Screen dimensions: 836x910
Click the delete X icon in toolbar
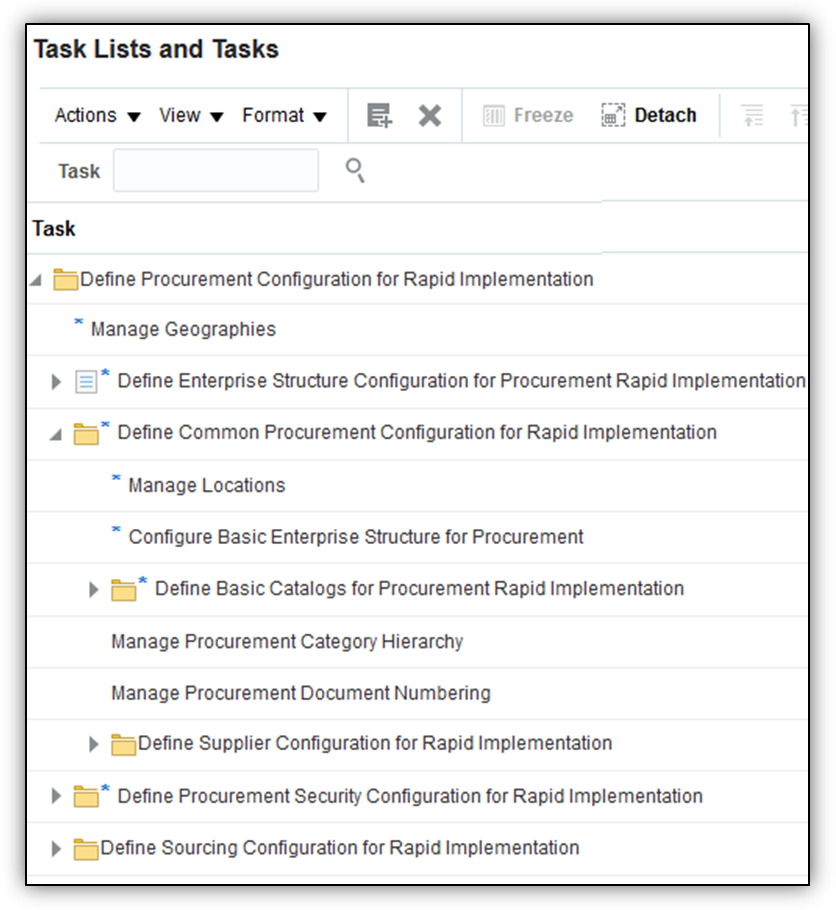(430, 116)
